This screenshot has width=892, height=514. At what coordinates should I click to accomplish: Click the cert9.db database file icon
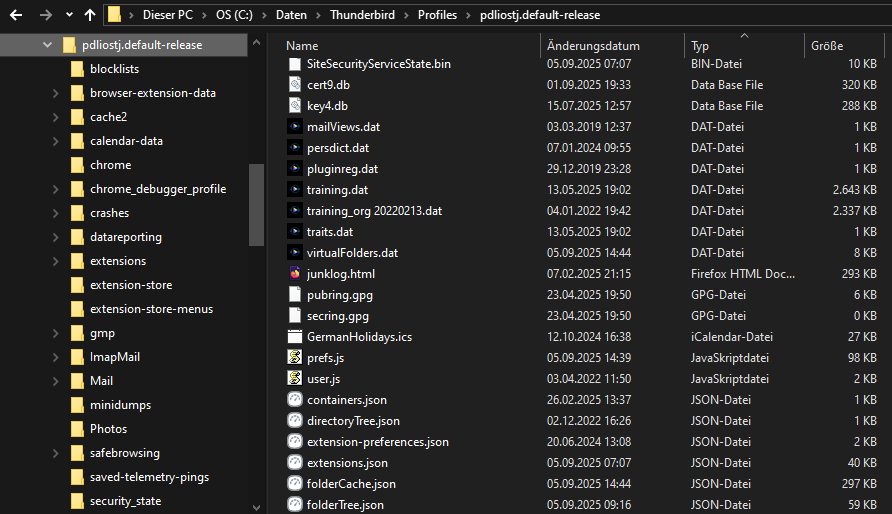(x=295, y=85)
